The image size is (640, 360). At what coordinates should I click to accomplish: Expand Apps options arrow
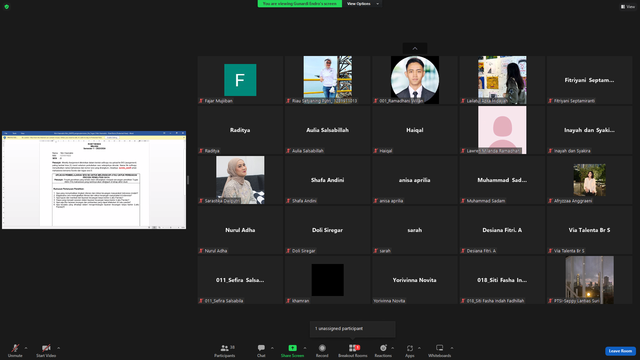click(x=419, y=348)
